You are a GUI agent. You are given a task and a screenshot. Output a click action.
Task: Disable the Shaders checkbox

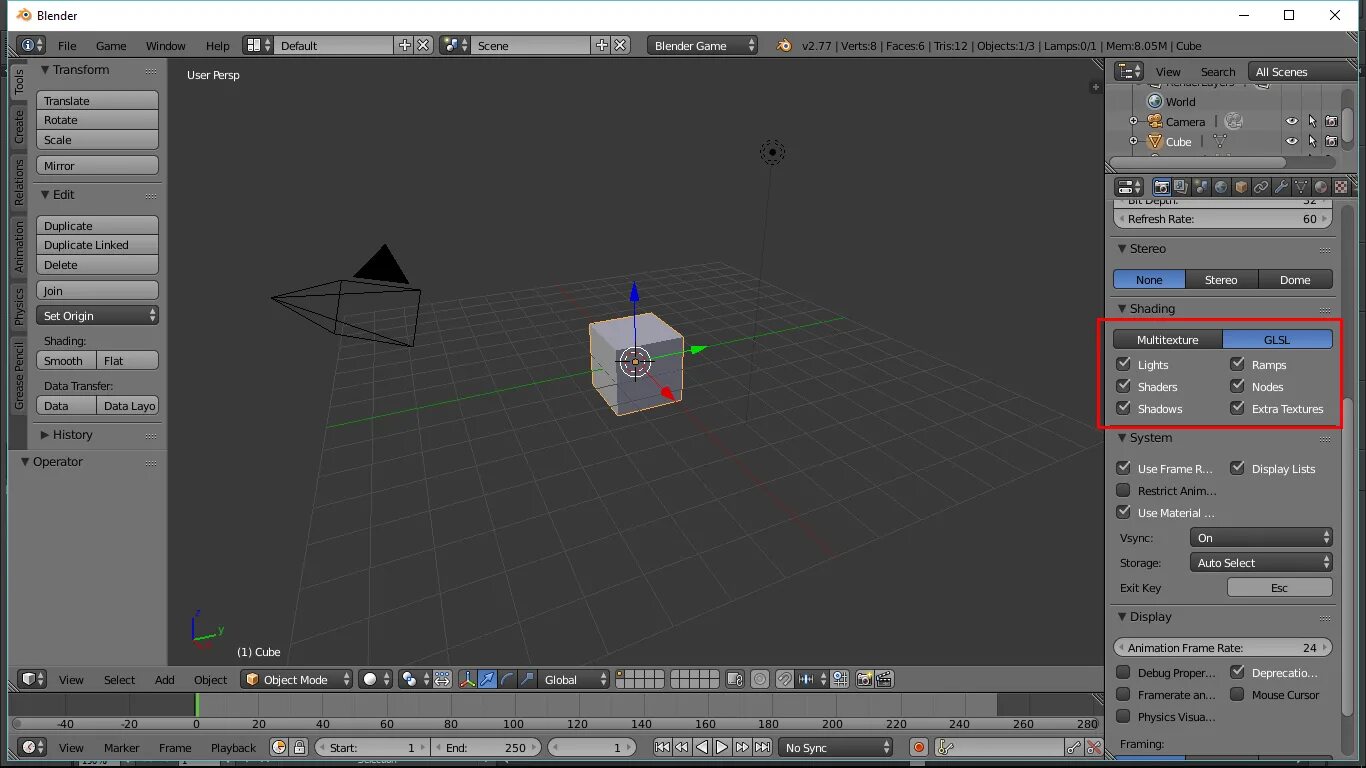pyautogui.click(x=1123, y=386)
